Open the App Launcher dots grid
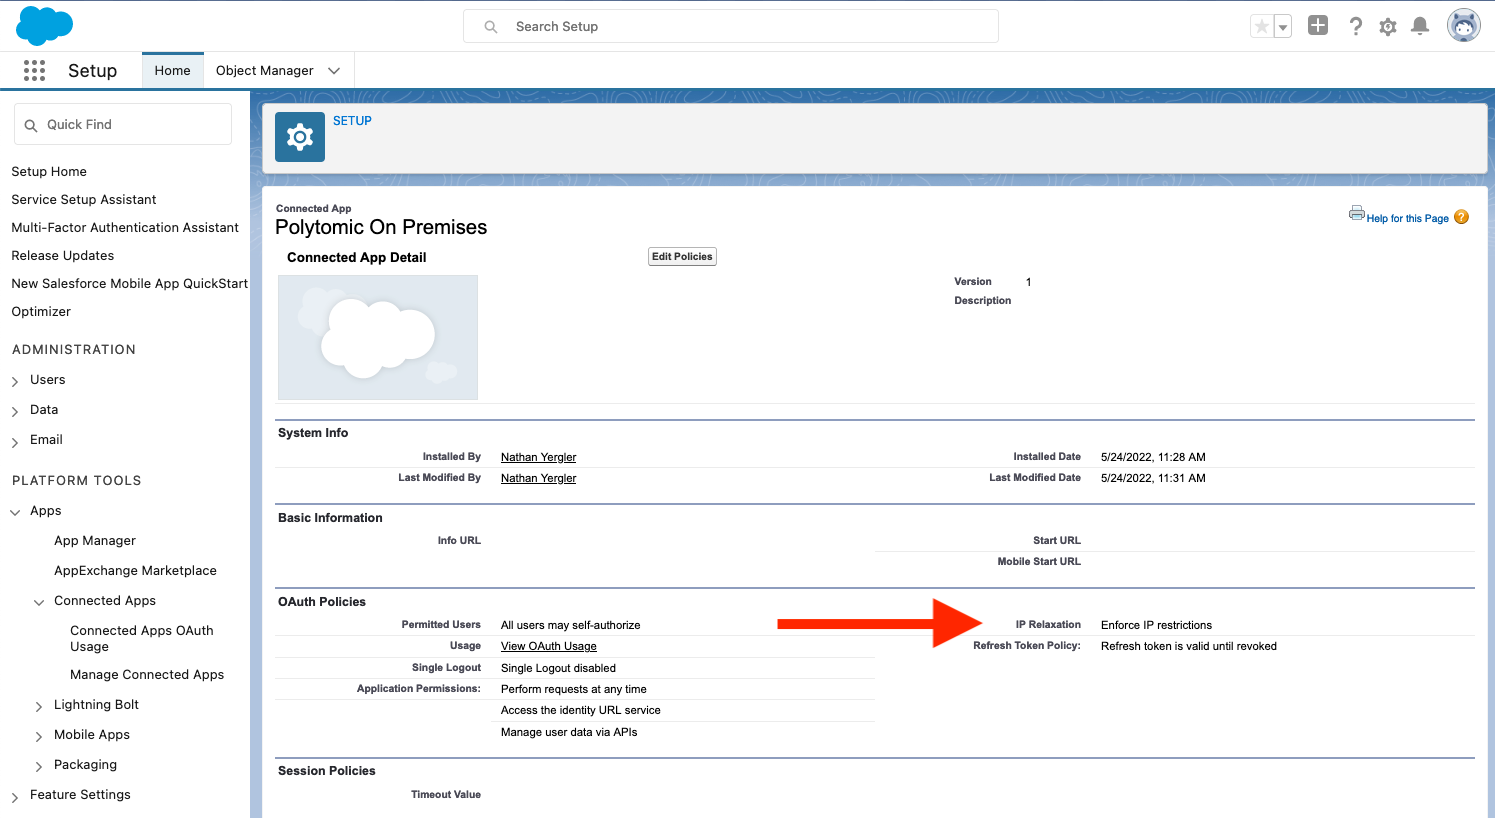The width and height of the screenshot is (1495, 818). (34, 70)
